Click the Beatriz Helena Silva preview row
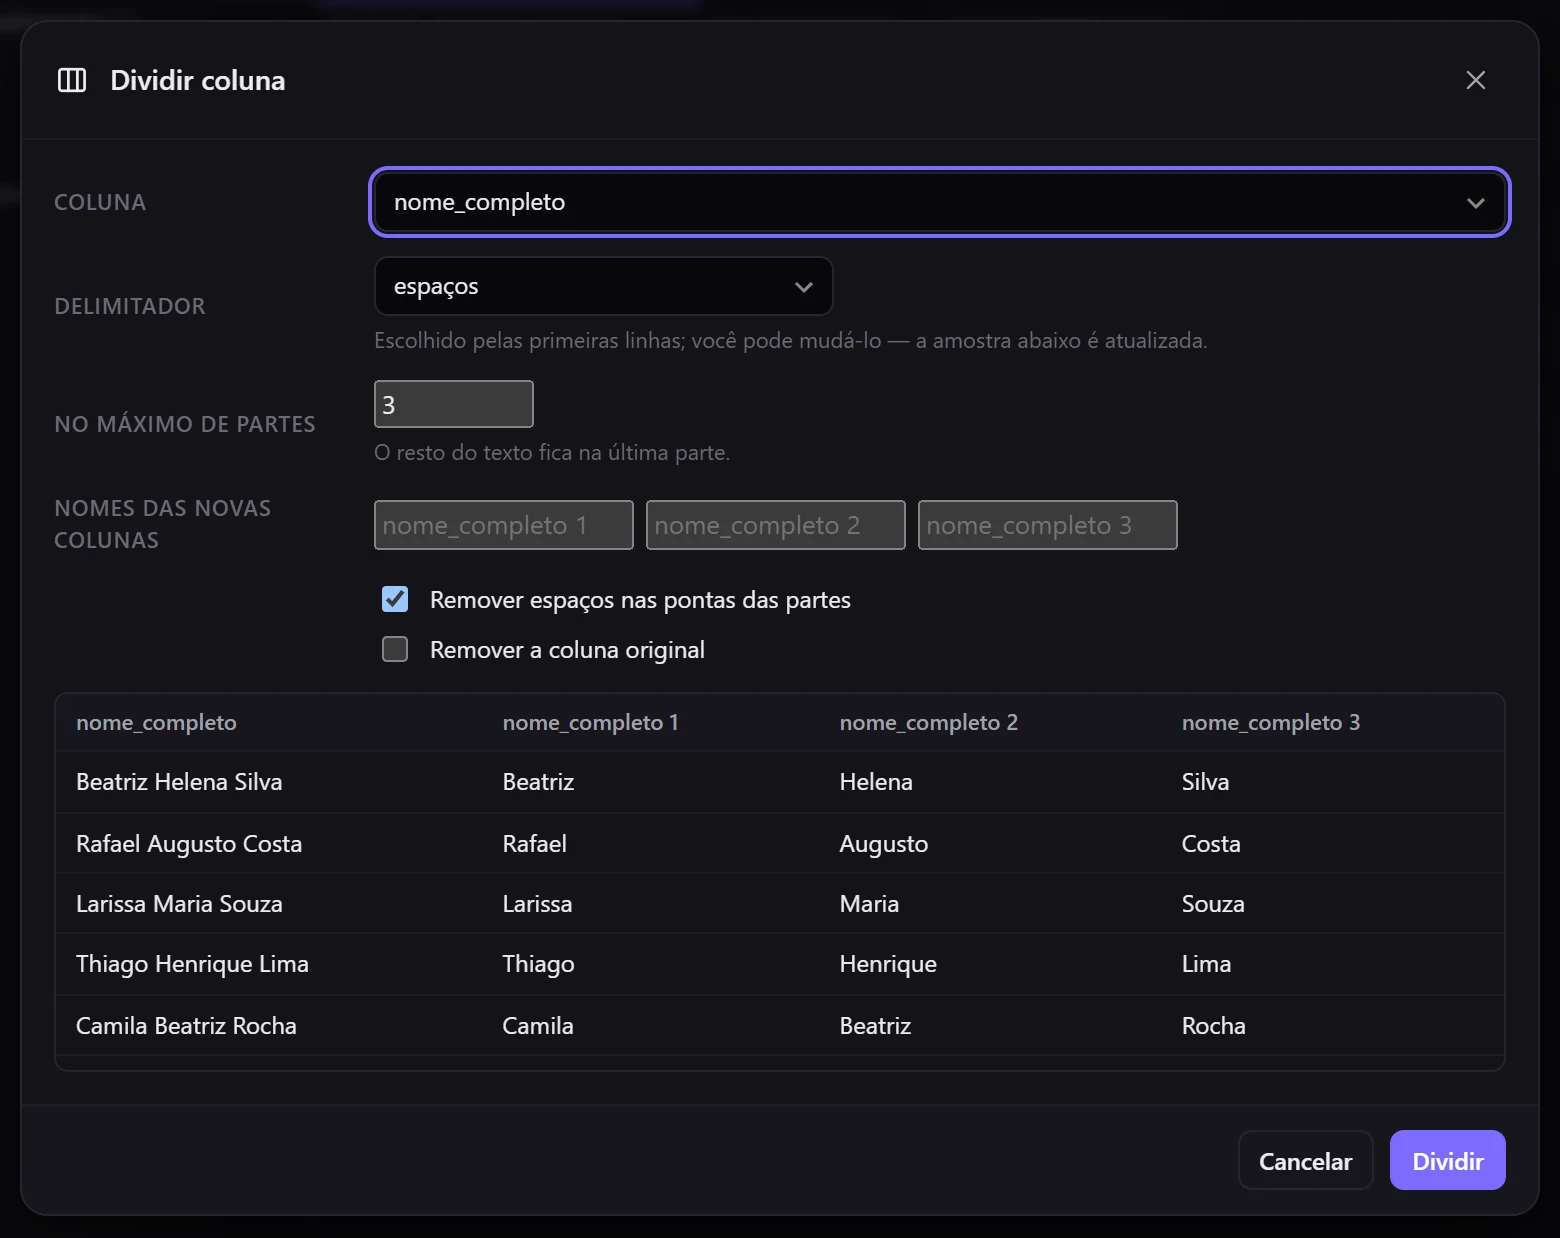This screenshot has width=1560, height=1238. (x=780, y=782)
